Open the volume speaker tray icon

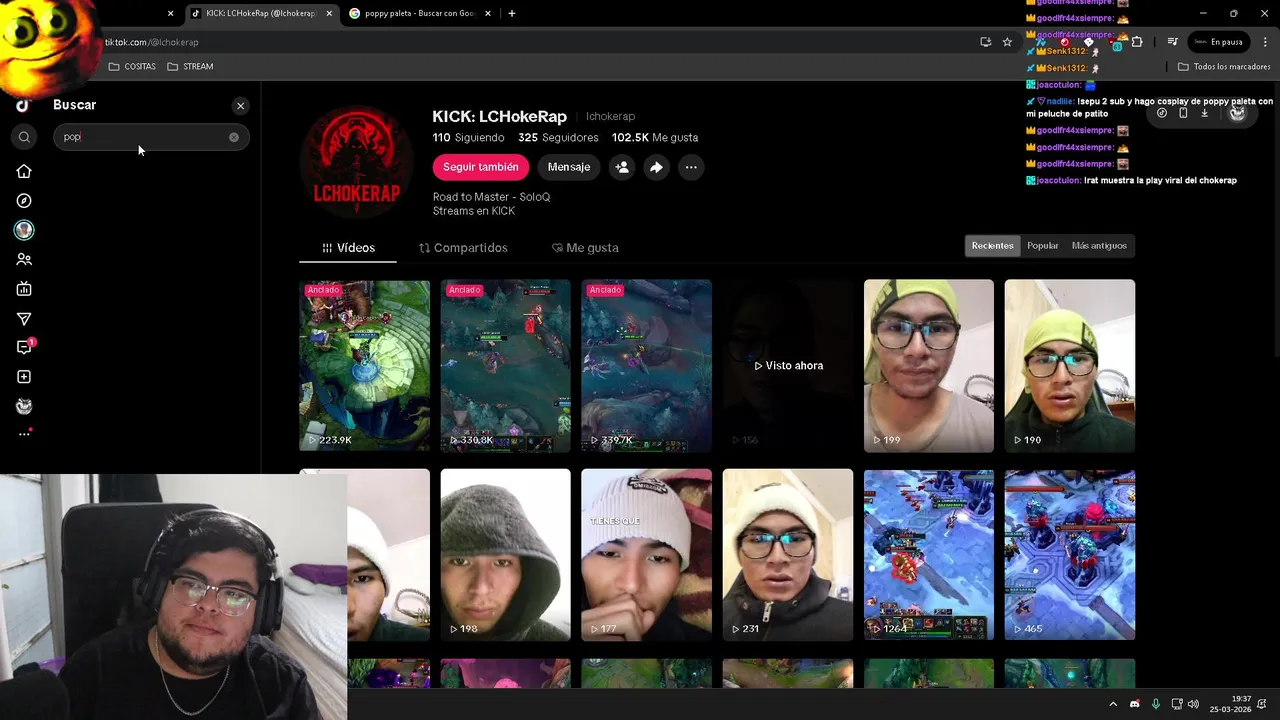pyautogui.click(x=1193, y=704)
